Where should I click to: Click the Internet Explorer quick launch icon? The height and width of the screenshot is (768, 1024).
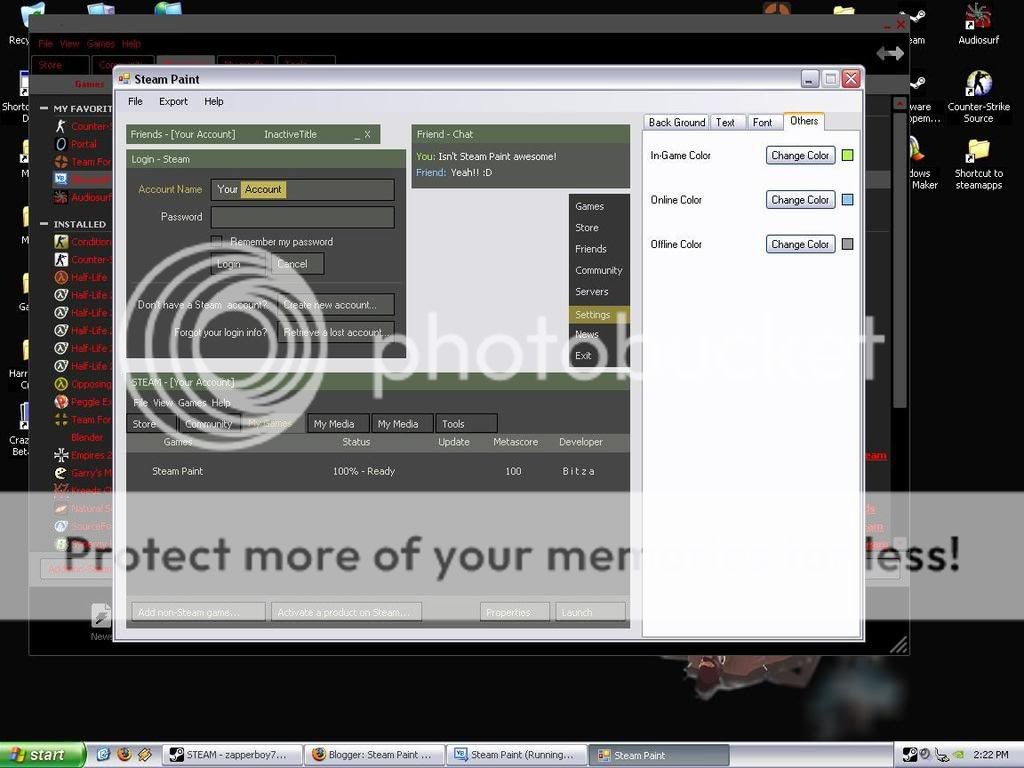point(103,755)
